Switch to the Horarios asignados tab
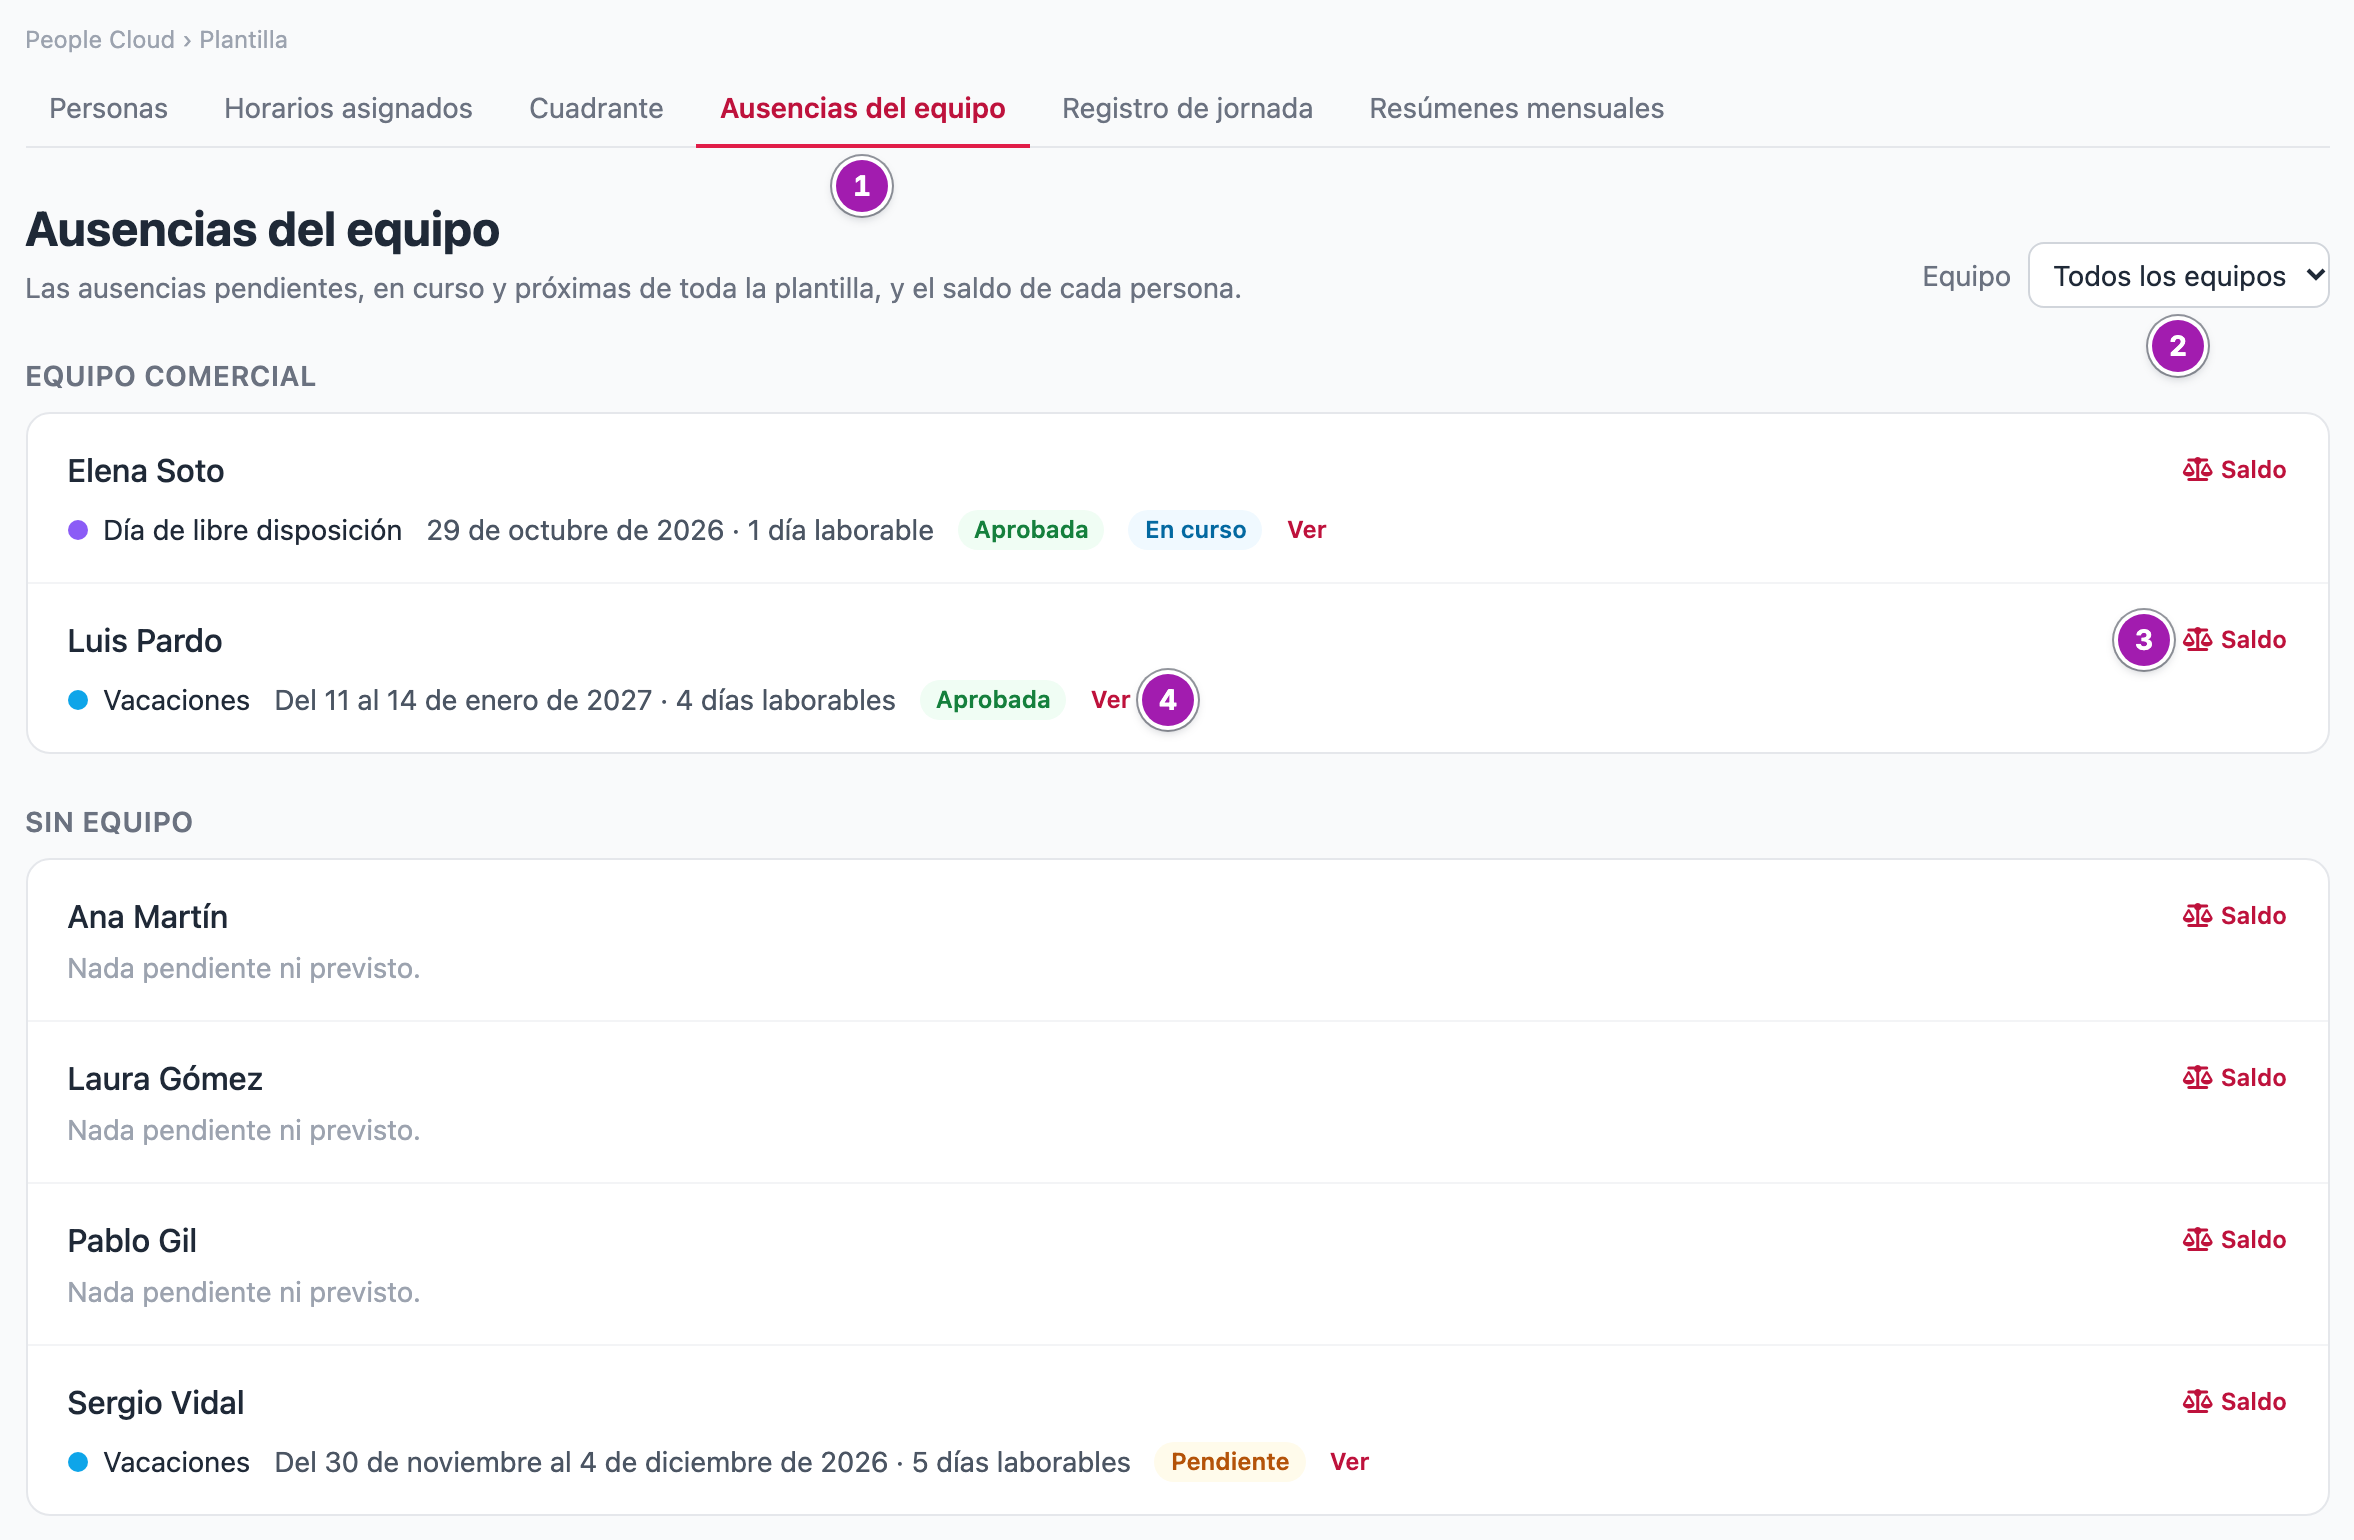This screenshot has height=1540, width=2354. pos(348,108)
